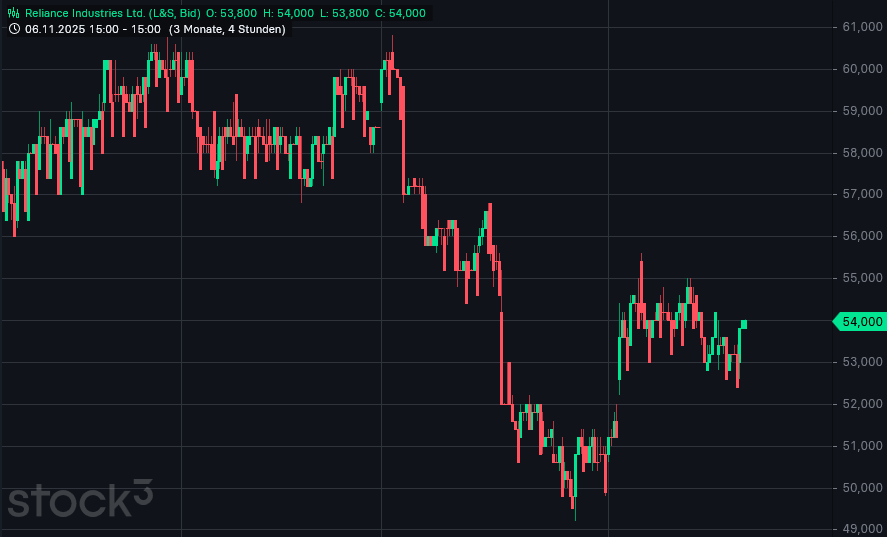Click the 50,000 label on price axis

click(x=863, y=488)
